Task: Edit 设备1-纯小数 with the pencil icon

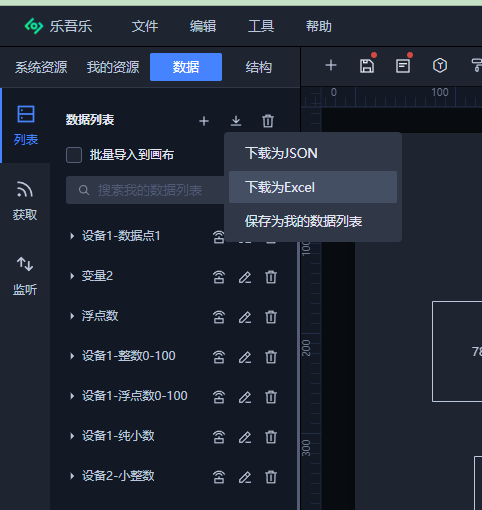Action: 245,437
